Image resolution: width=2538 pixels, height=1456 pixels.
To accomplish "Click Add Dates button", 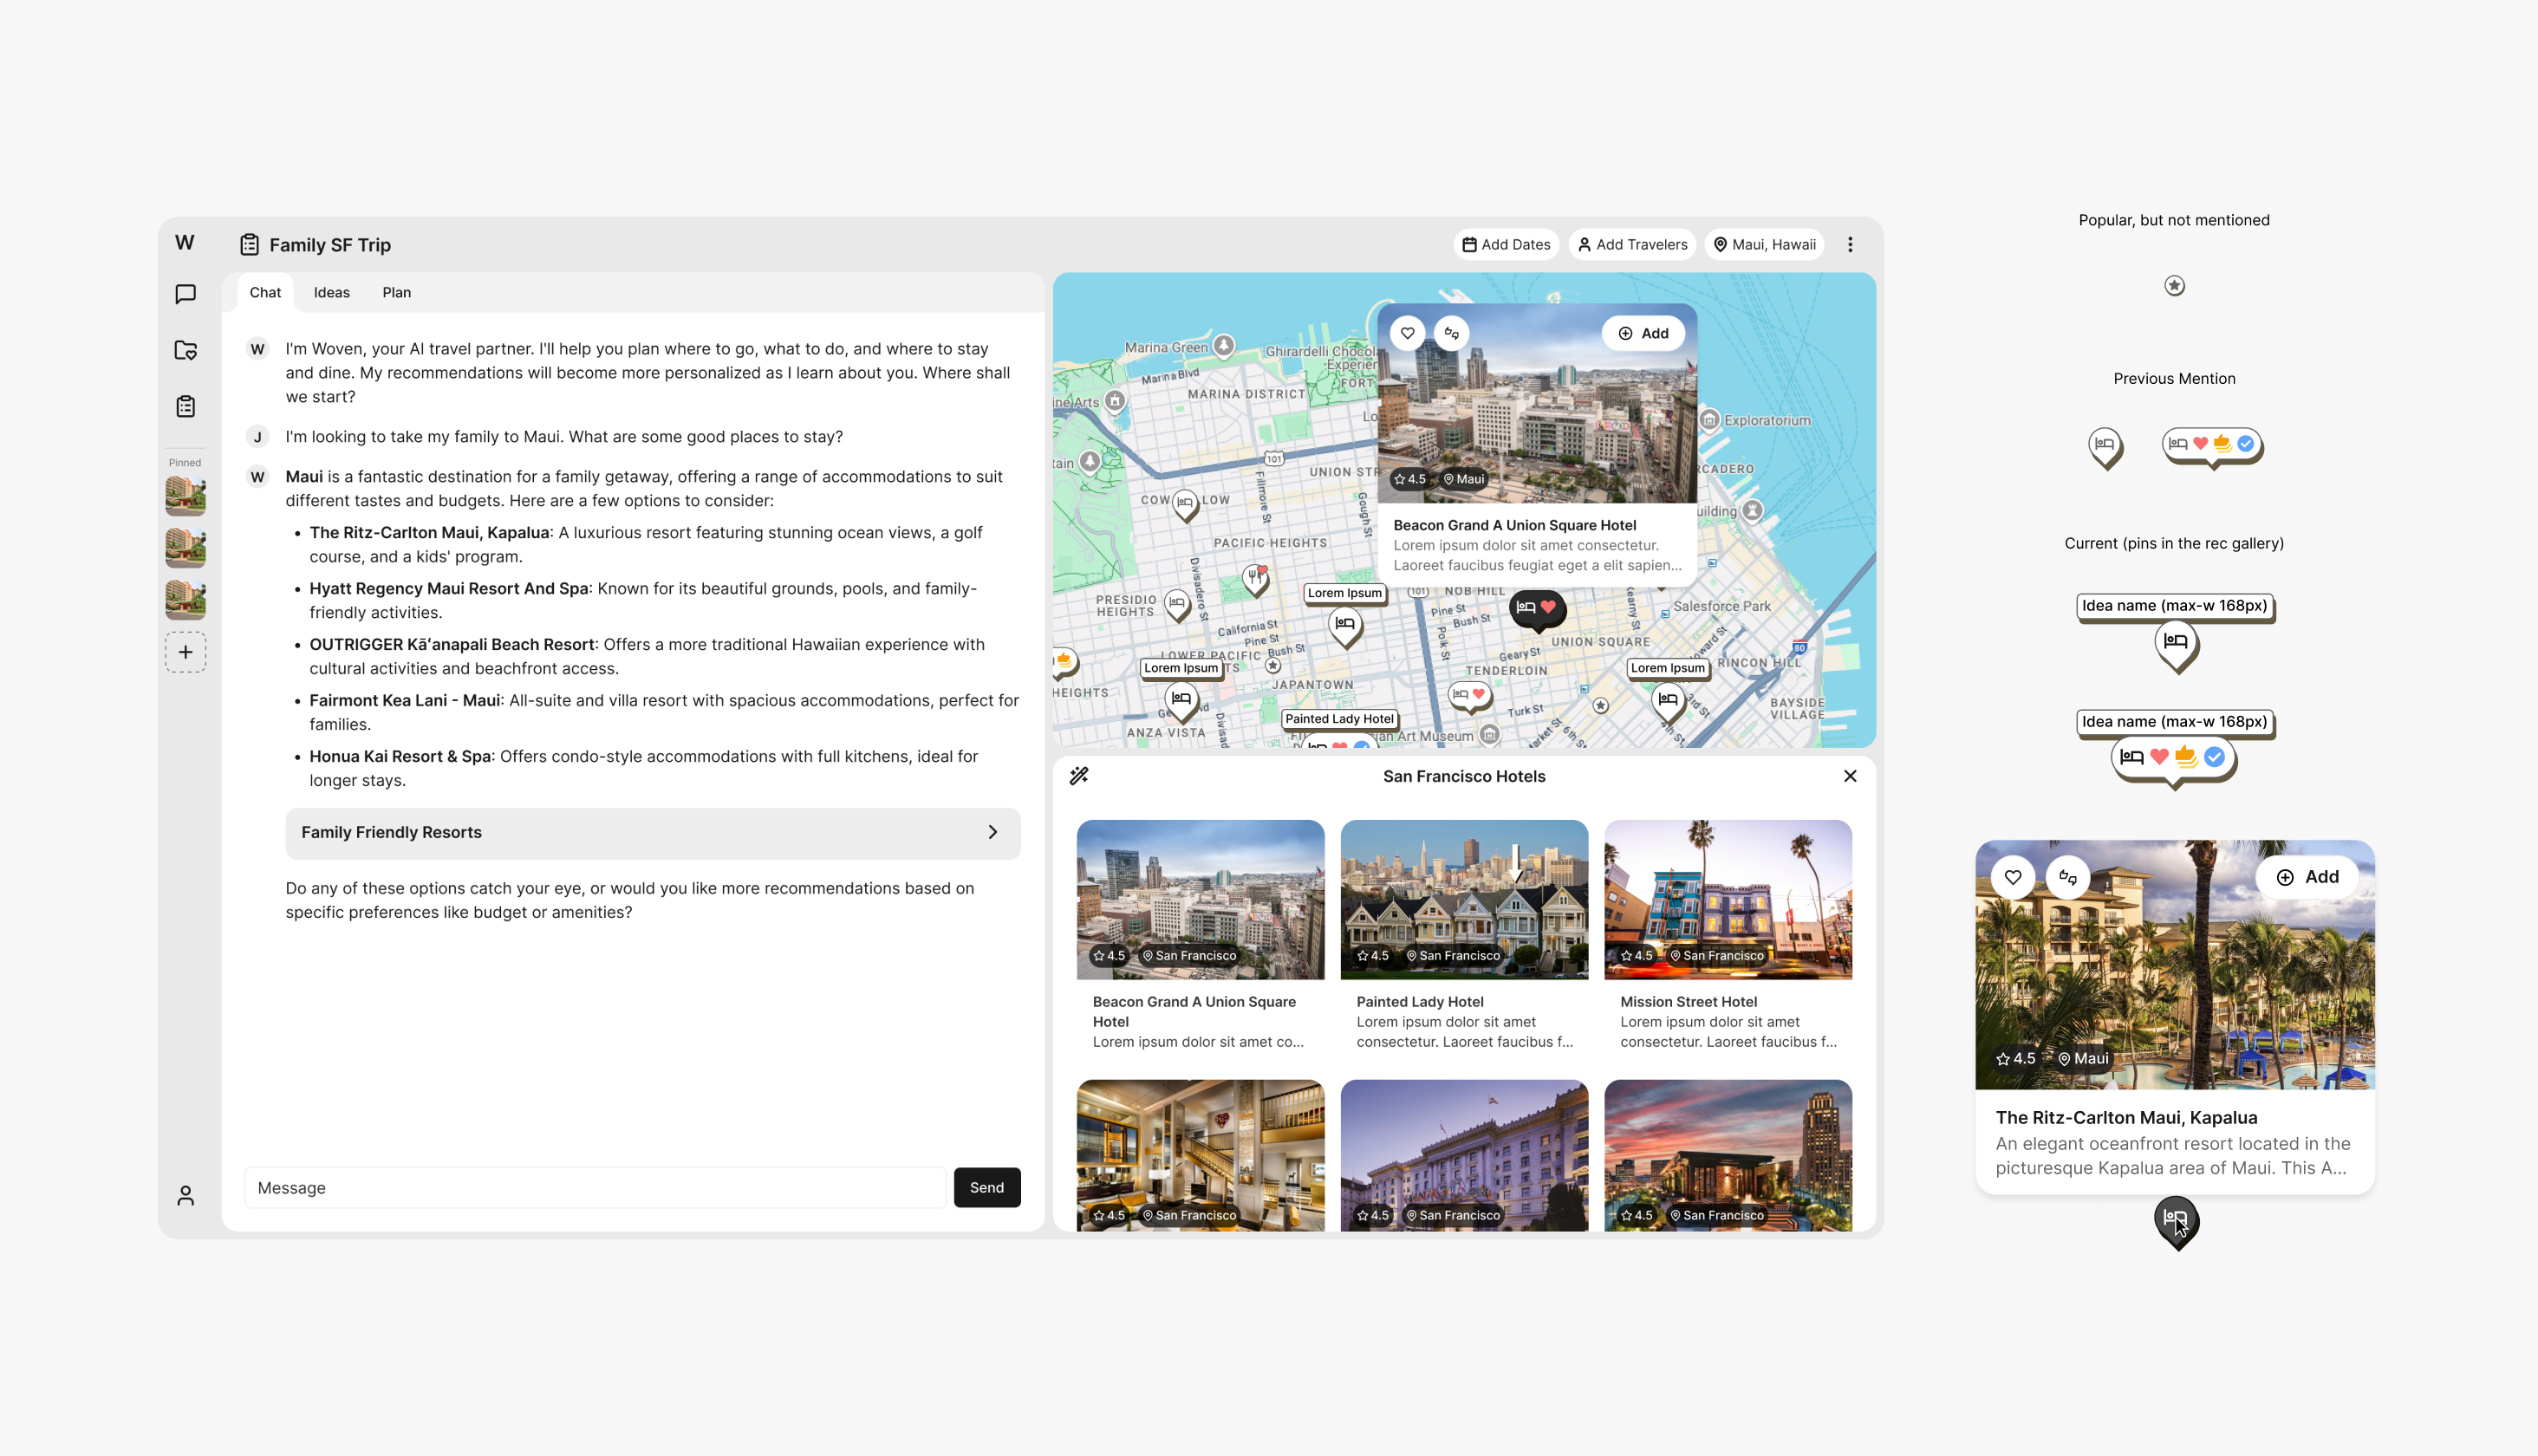I will point(1506,245).
